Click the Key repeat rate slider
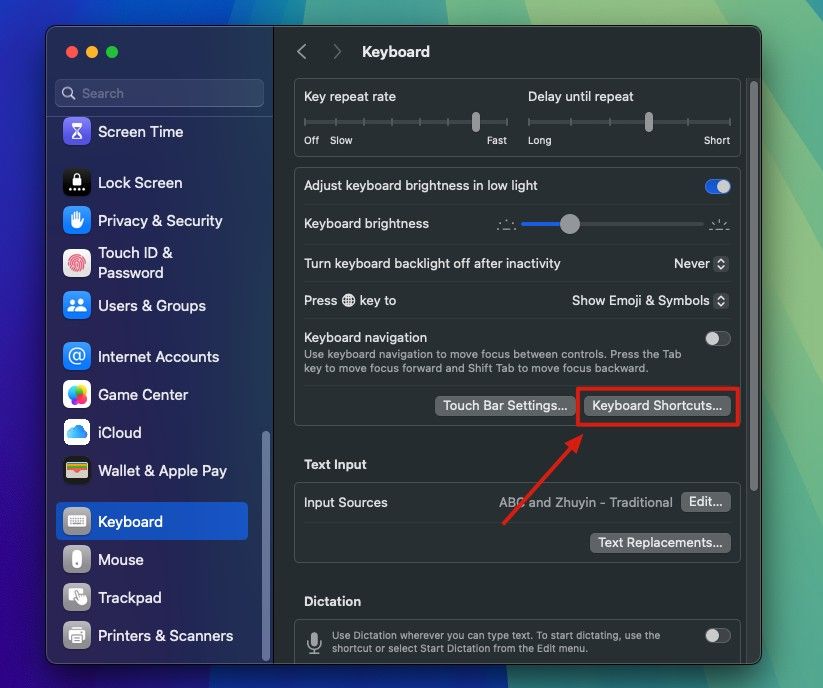The image size is (823, 688). click(405, 122)
